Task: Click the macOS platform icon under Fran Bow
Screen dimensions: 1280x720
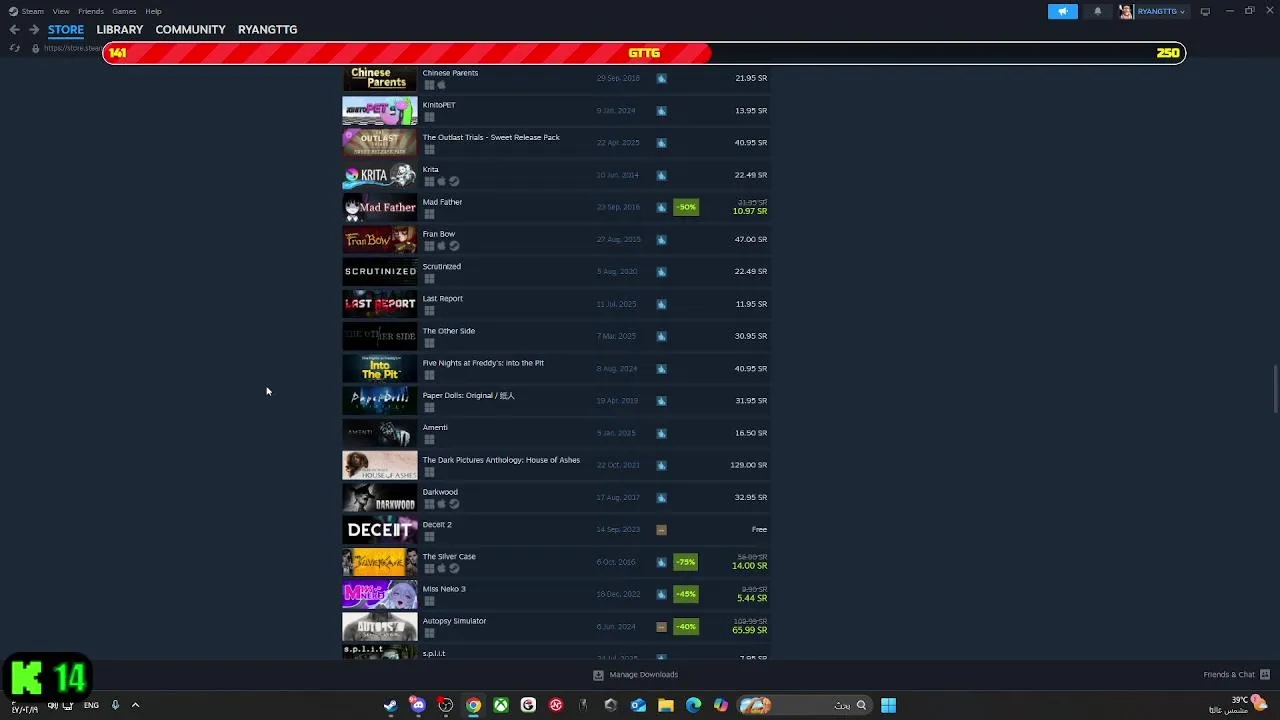Action: (x=441, y=246)
